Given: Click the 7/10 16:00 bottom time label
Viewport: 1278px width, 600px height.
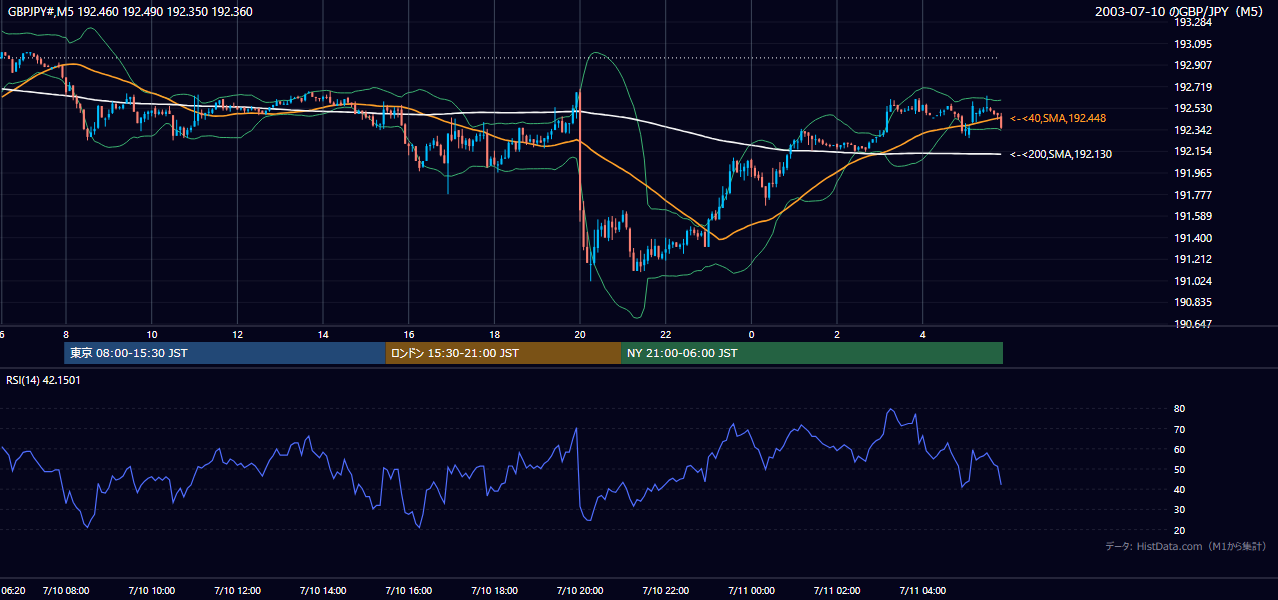Looking at the screenshot, I should click(409, 591).
